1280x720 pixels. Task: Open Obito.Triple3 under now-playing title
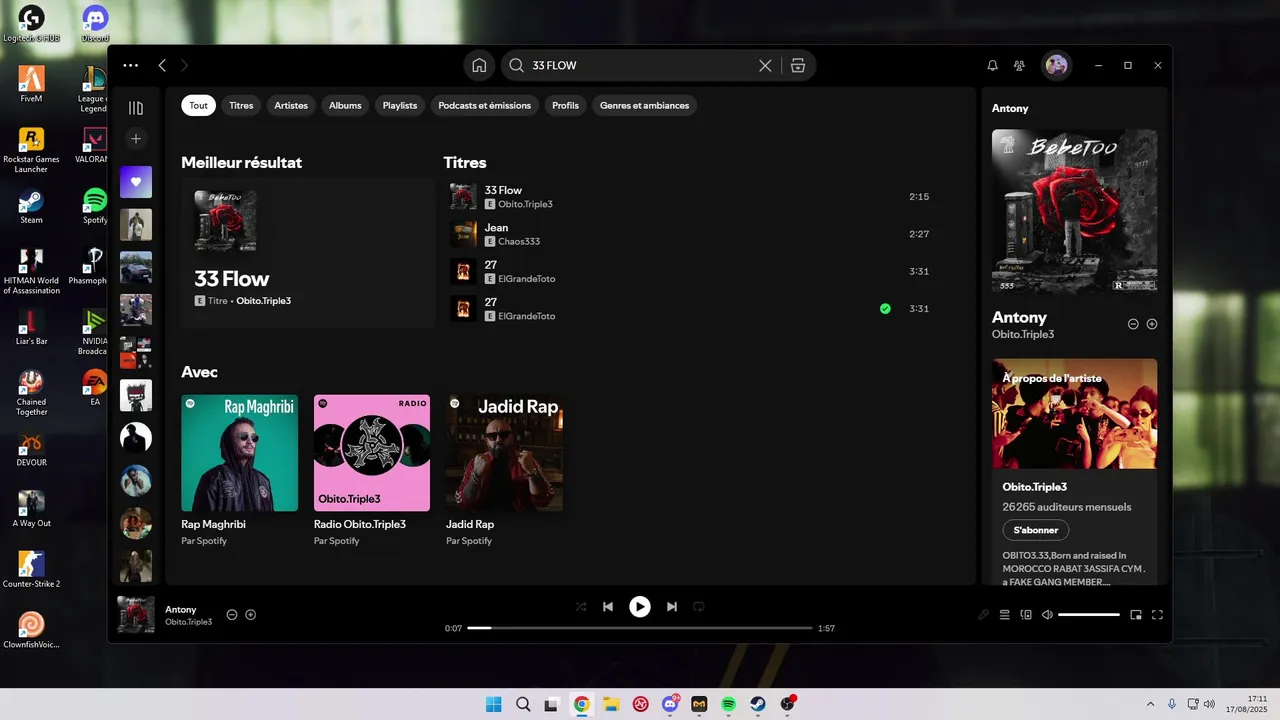click(189, 622)
